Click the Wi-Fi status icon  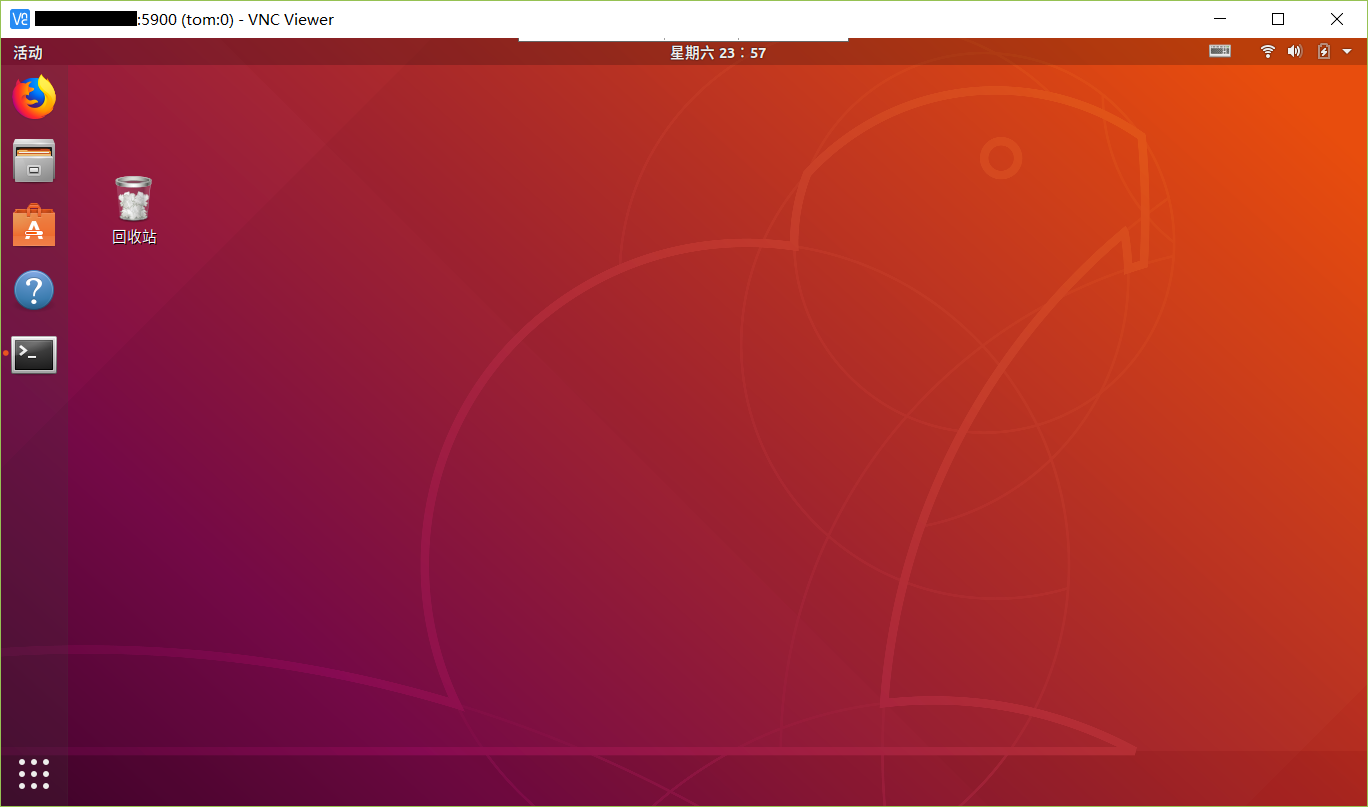point(1267,51)
